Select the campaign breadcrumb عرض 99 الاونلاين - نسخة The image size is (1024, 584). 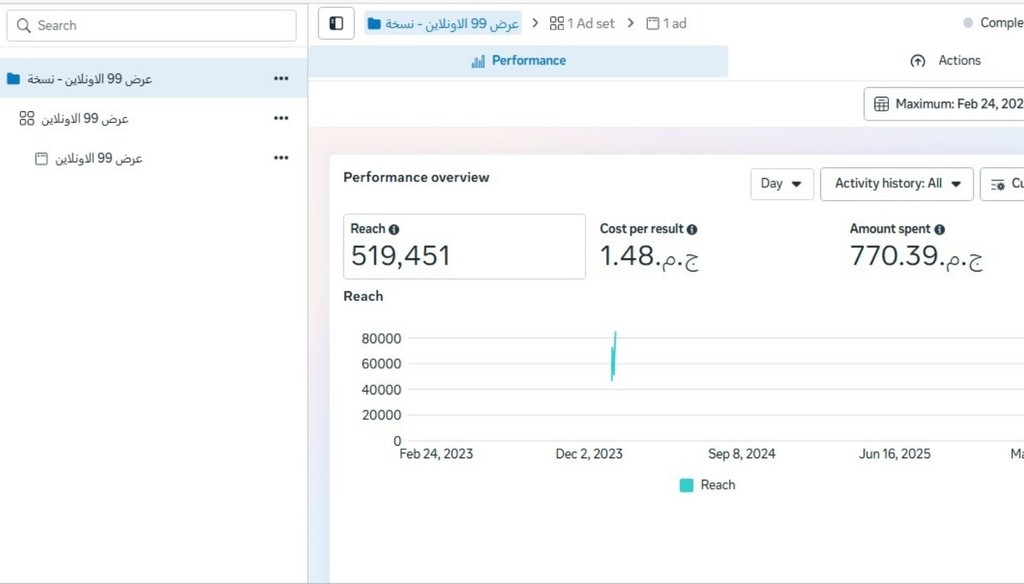coord(443,23)
